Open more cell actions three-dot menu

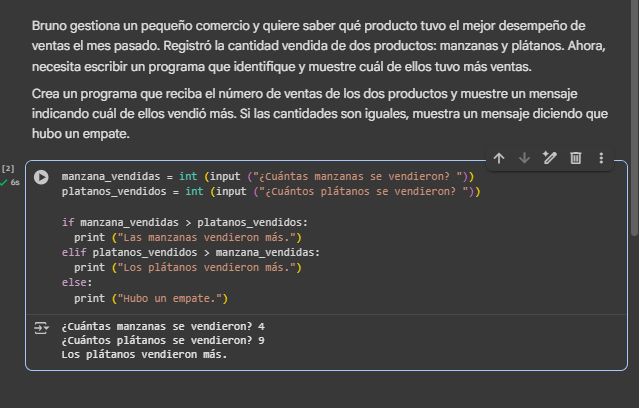[x=601, y=158]
